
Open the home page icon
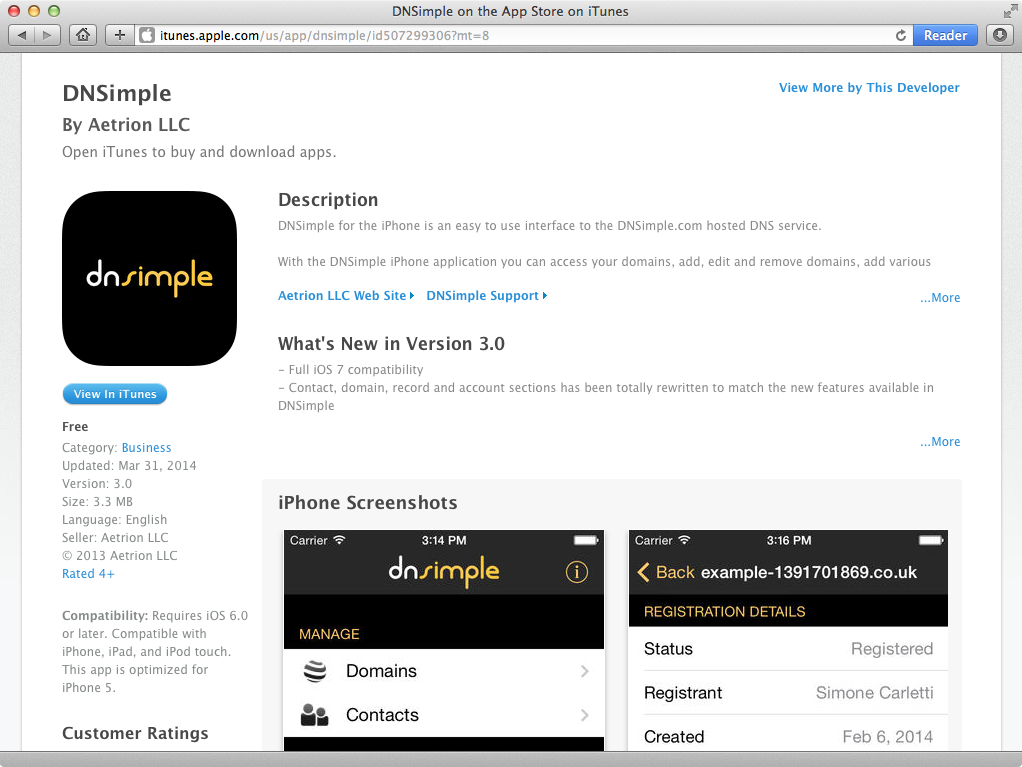[x=83, y=35]
